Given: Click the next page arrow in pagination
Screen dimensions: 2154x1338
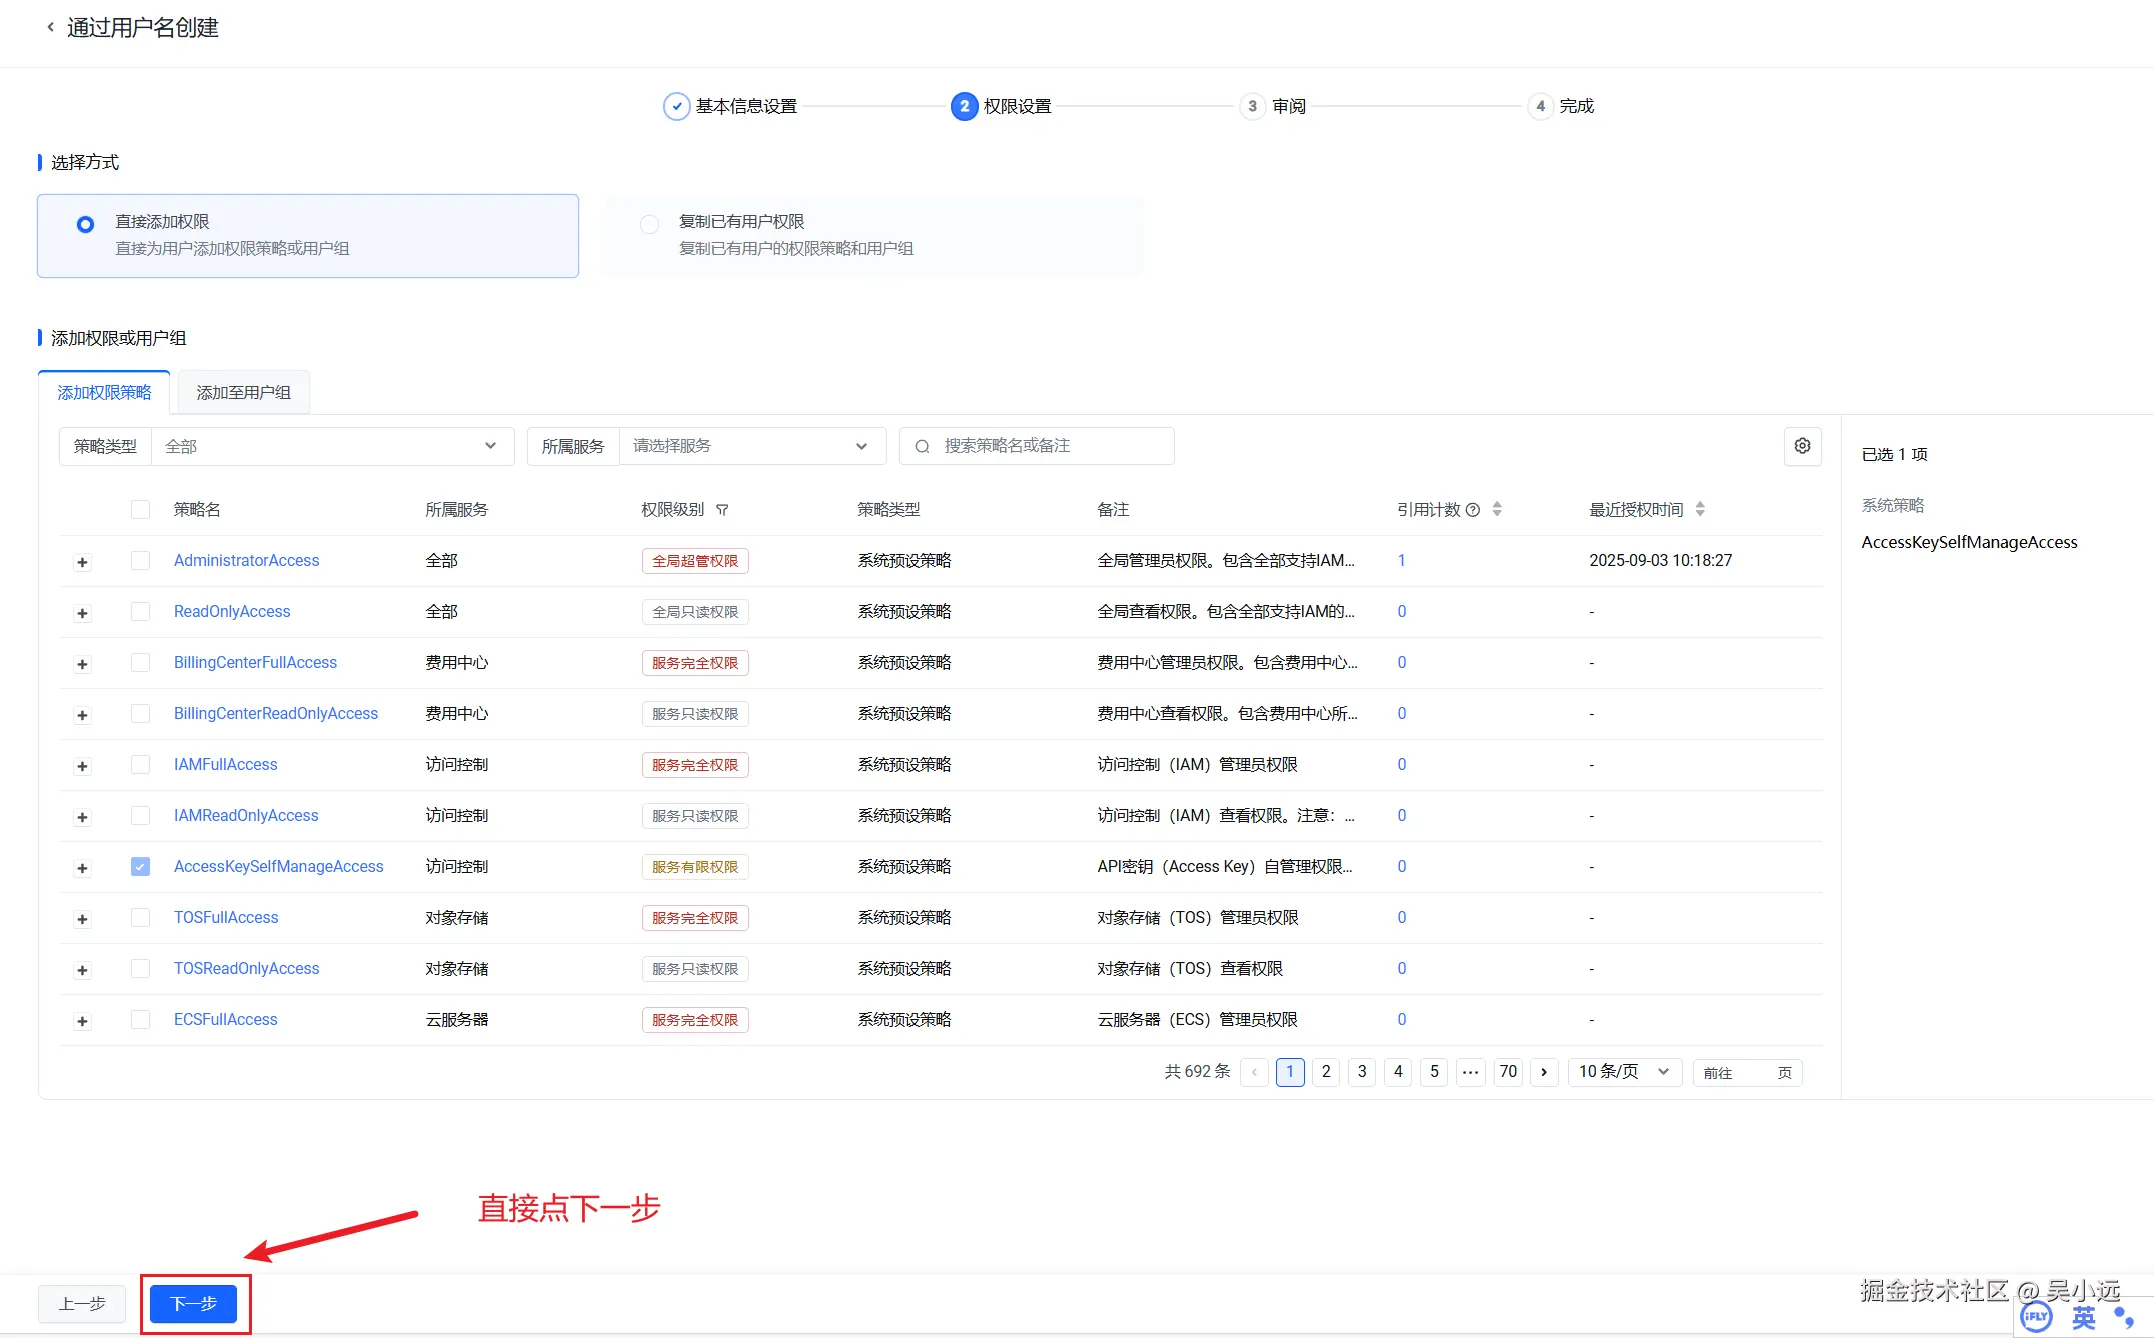Looking at the screenshot, I should (1544, 1072).
